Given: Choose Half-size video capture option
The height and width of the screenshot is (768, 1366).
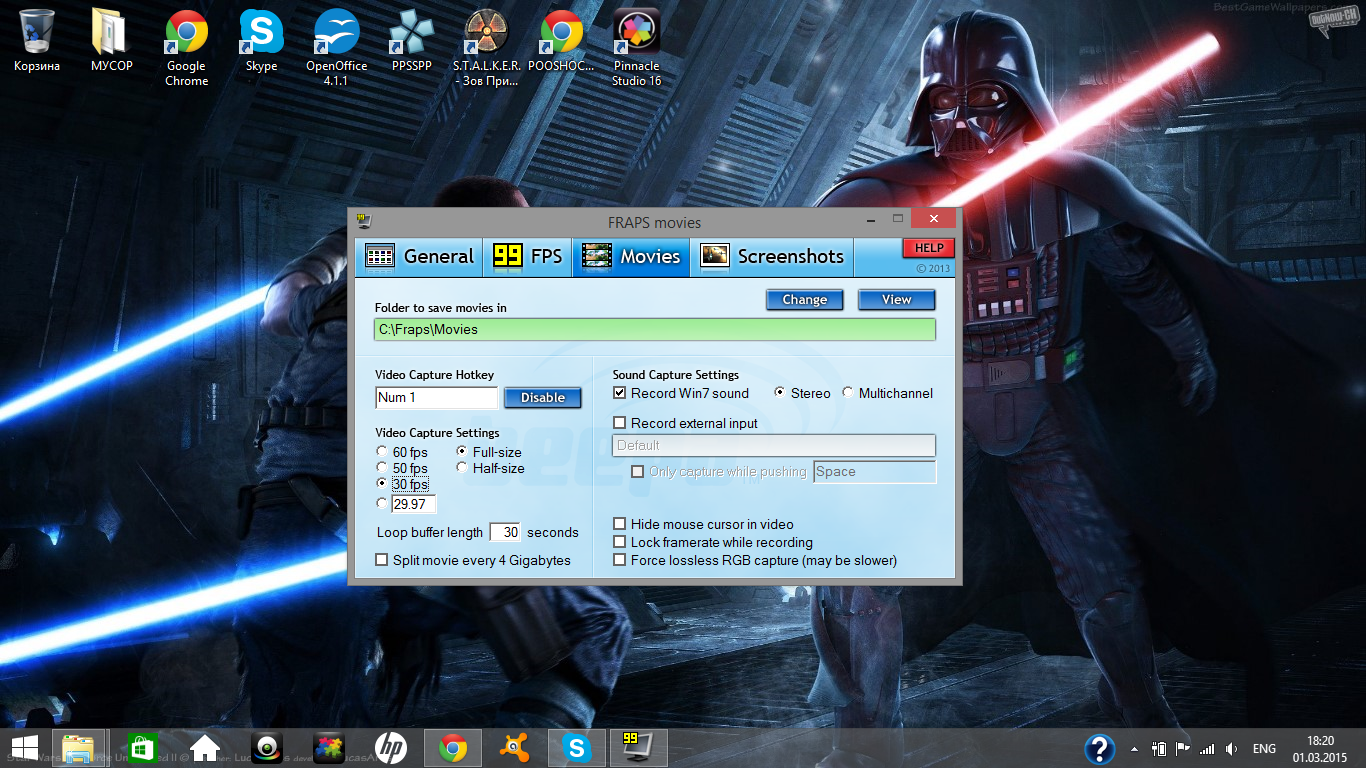Looking at the screenshot, I should (462, 468).
